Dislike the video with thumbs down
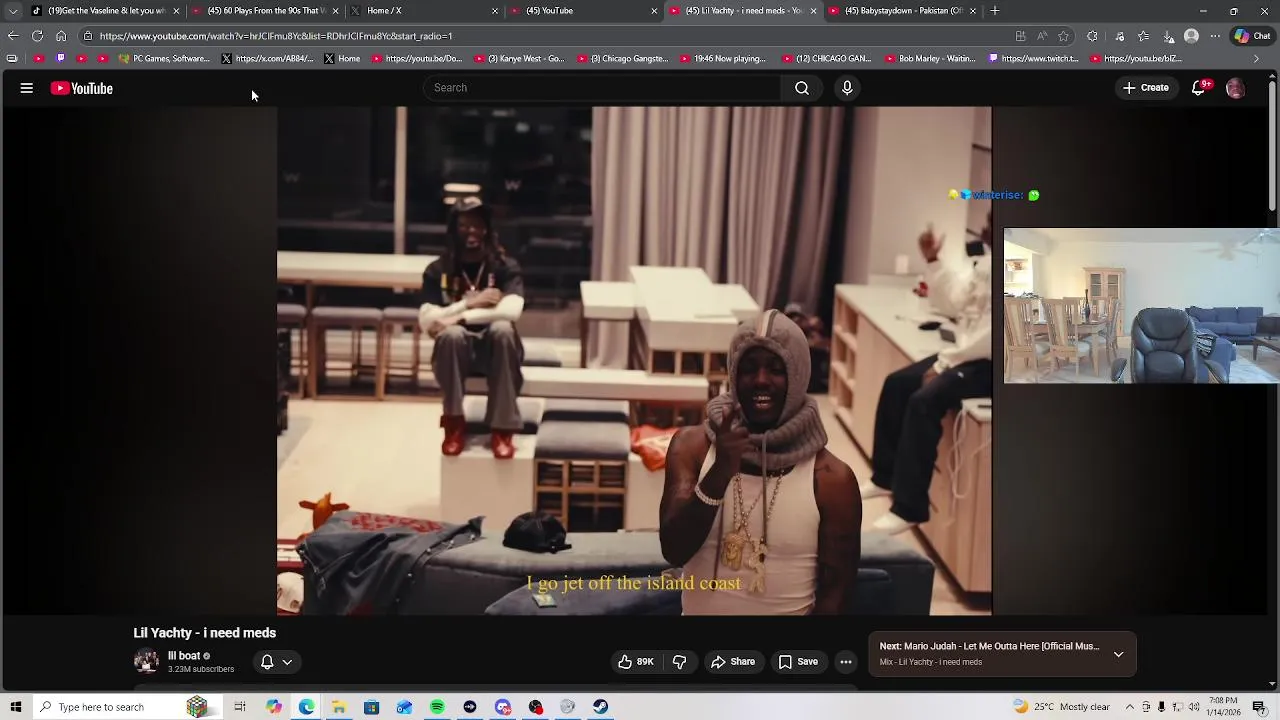 click(x=679, y=662)
